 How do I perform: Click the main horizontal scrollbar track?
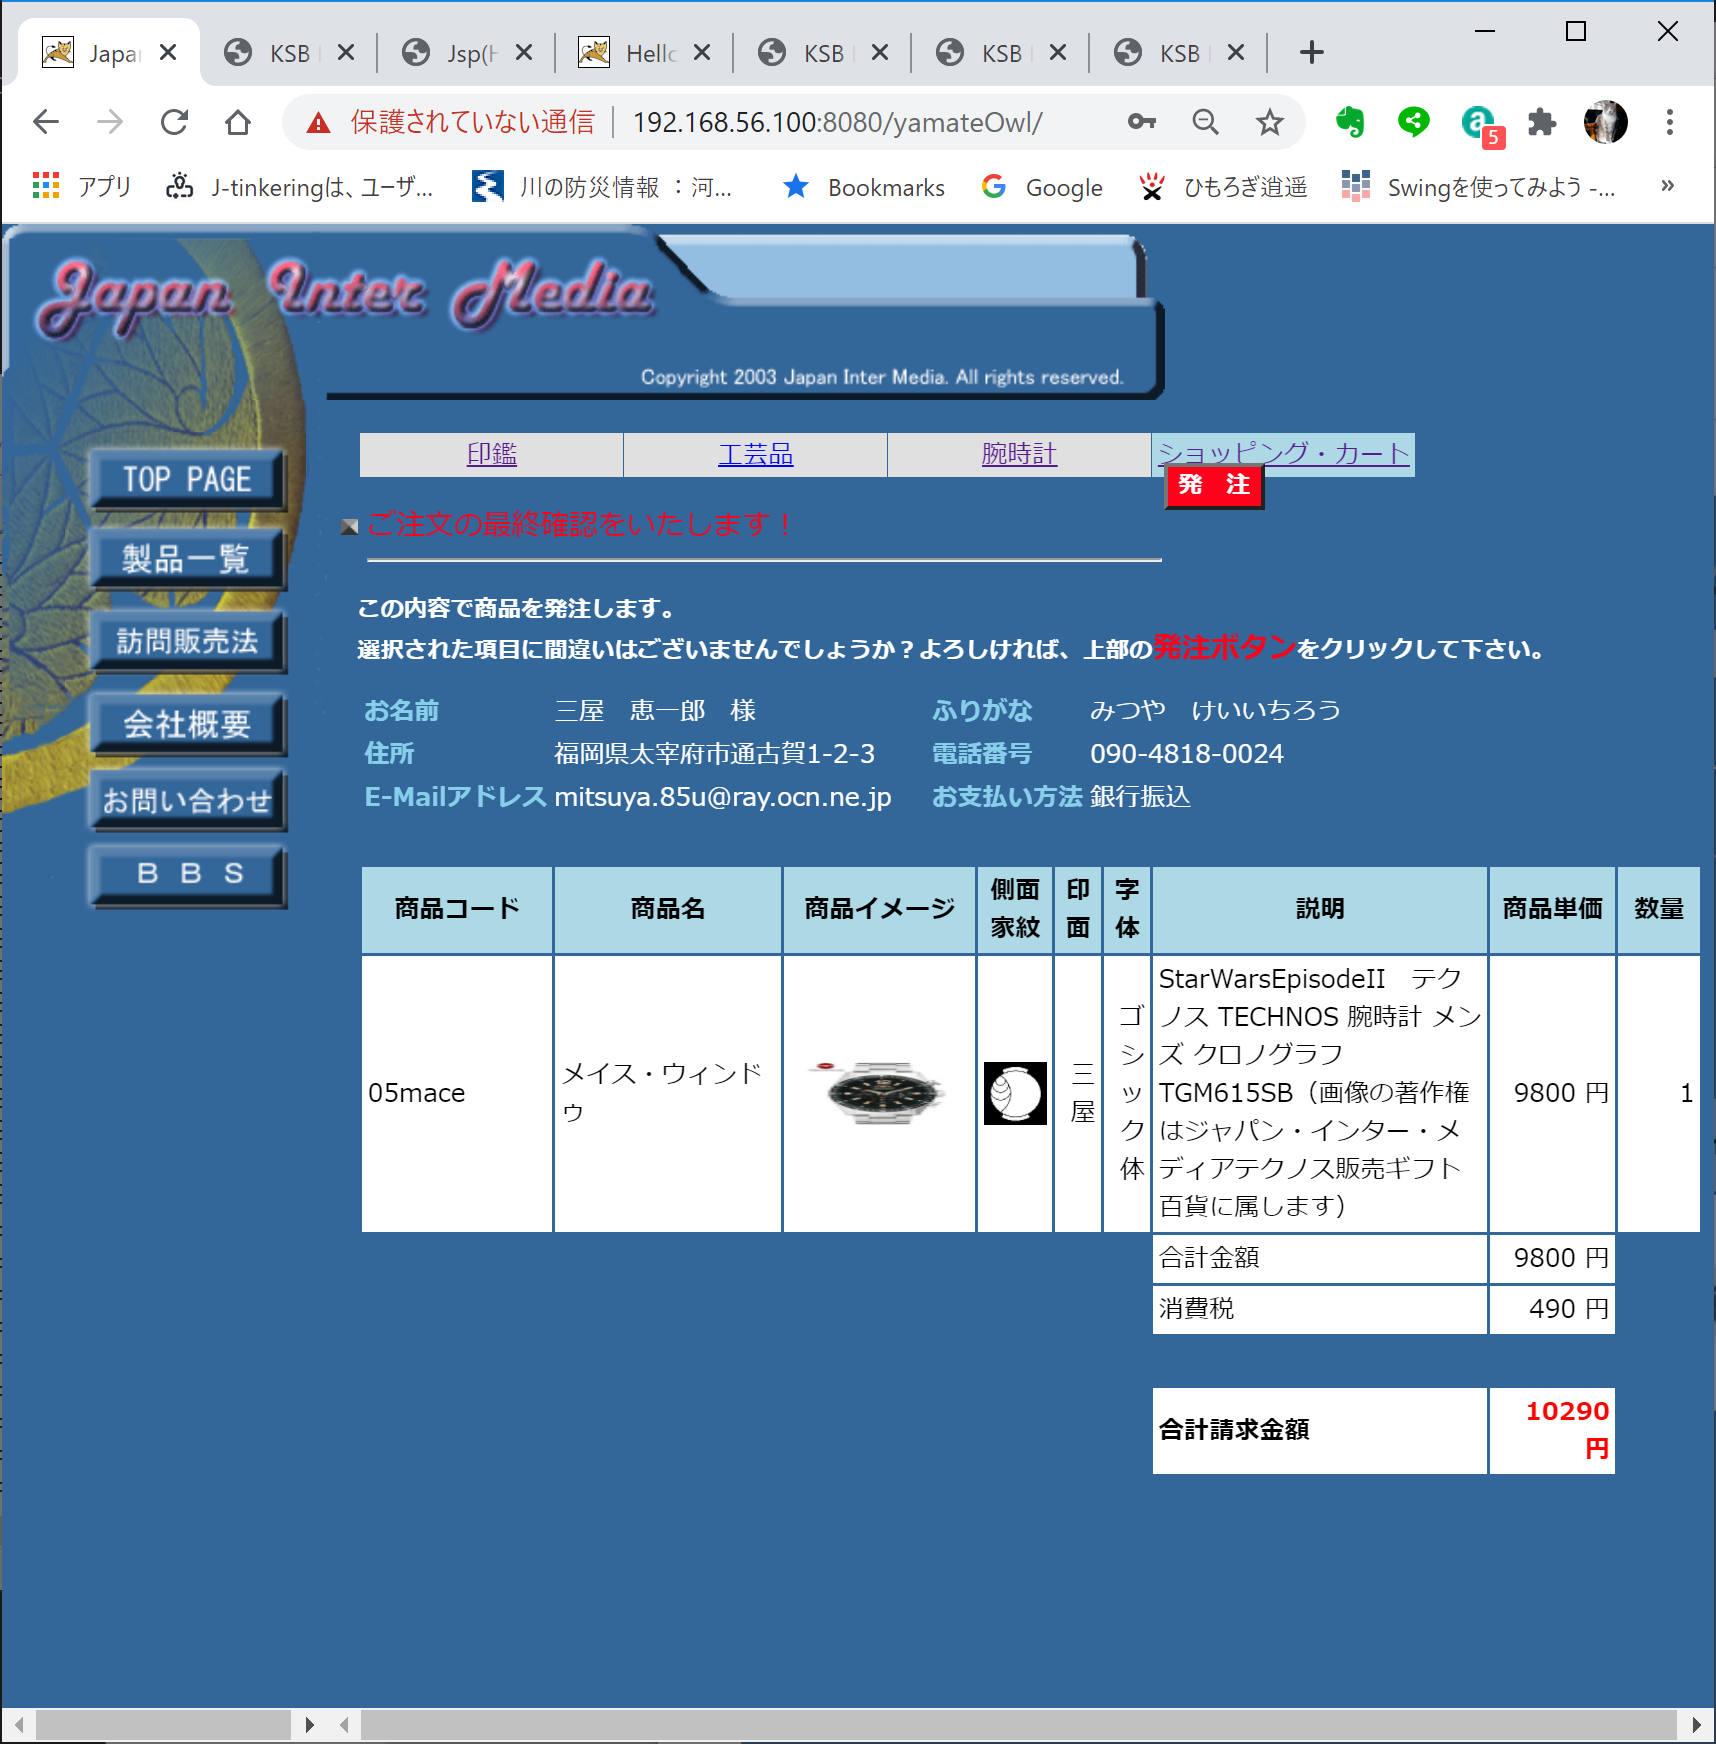1018,1724
